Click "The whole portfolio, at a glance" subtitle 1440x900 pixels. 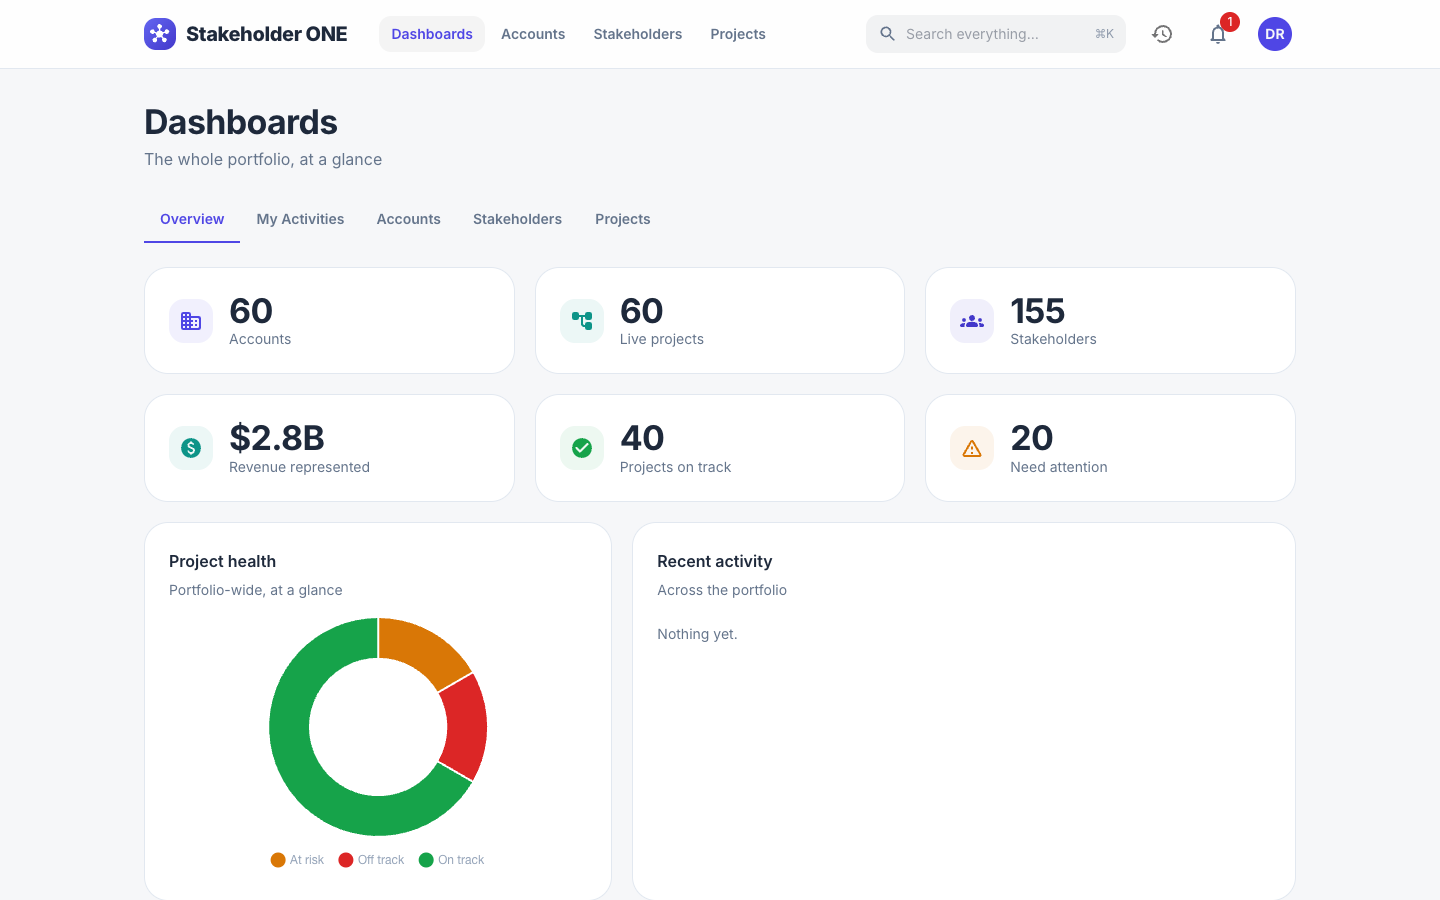[263, 159]
